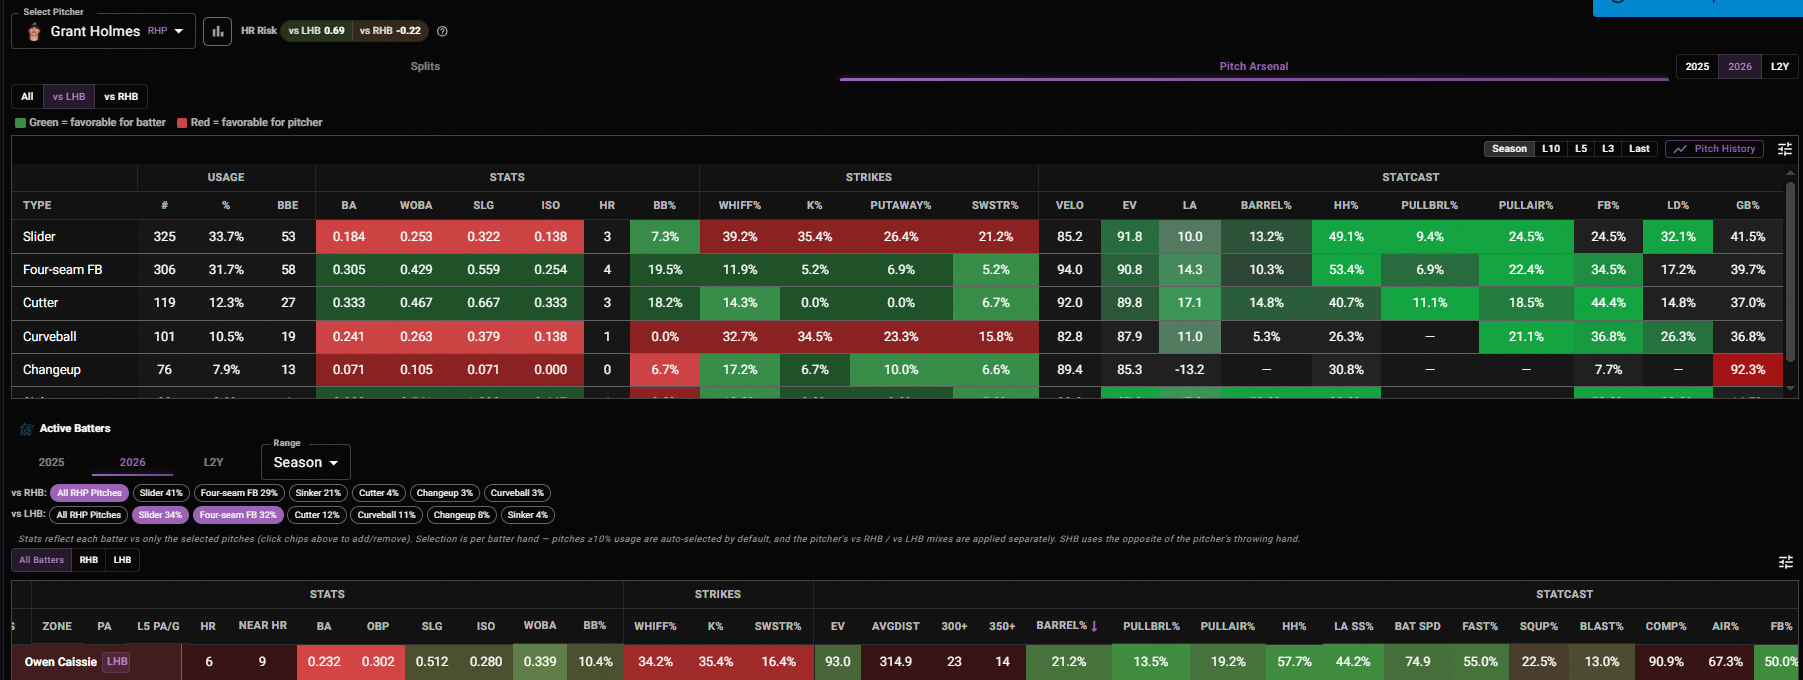
Task: Filter pitch arsenal by vs RHB
Action: [x=121, y=97]
